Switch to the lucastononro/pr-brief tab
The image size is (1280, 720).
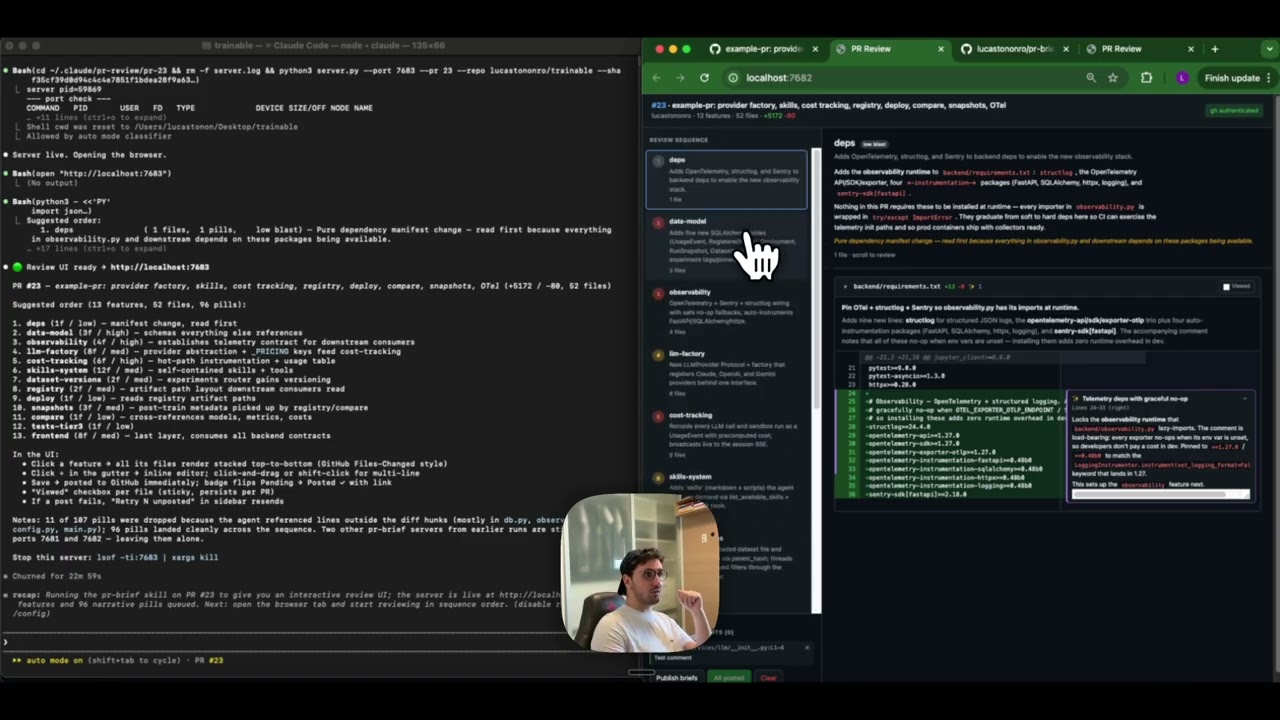coord(1014,49)
